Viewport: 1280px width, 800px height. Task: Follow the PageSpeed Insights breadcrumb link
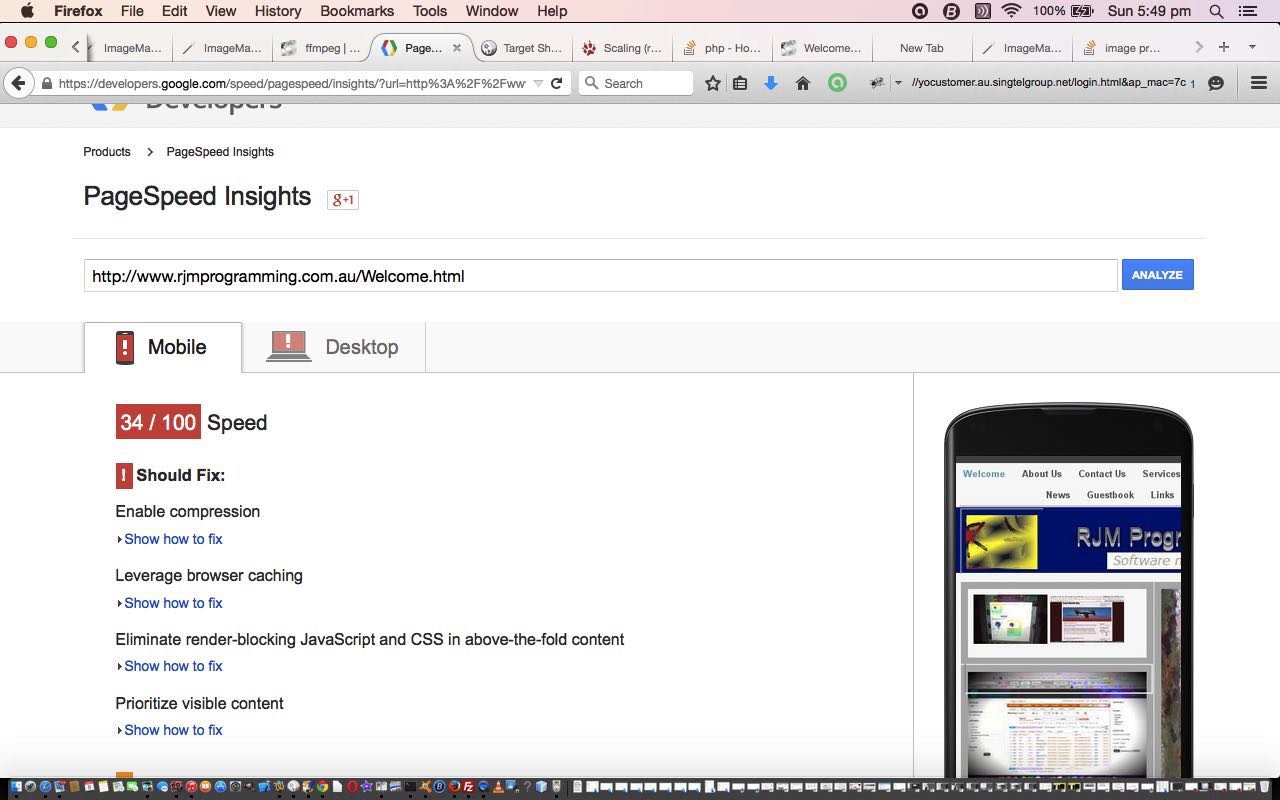point(220,152)
